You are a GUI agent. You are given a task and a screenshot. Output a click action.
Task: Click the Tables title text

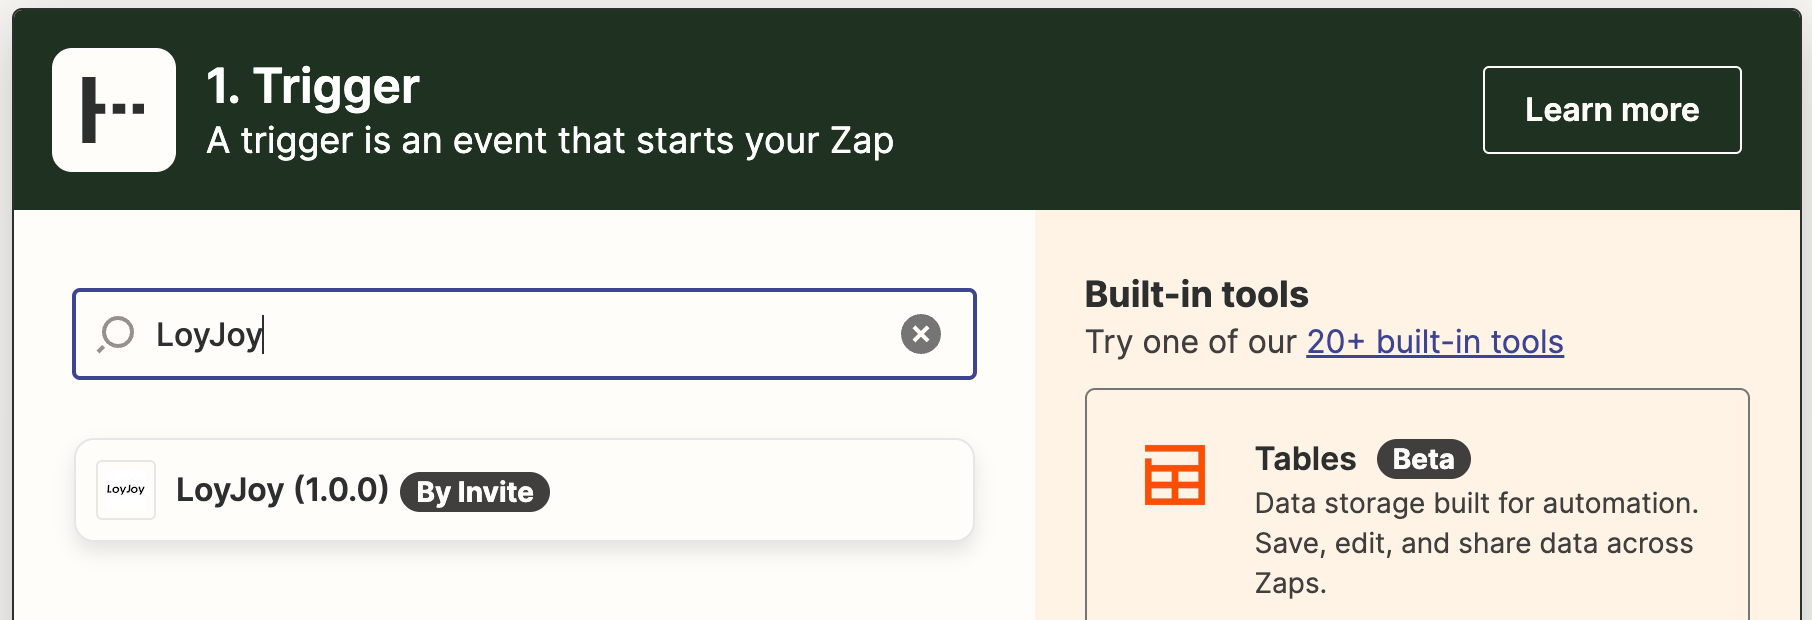pos(1305,459)
